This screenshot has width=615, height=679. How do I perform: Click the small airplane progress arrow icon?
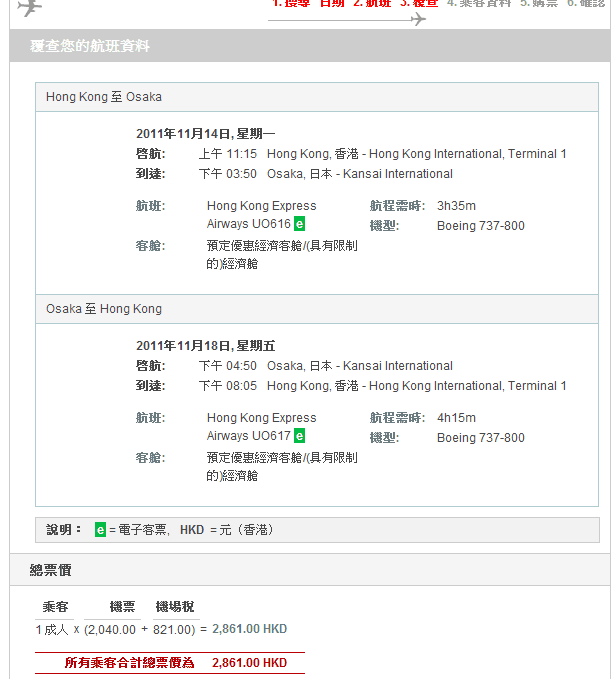coord(417,19)
